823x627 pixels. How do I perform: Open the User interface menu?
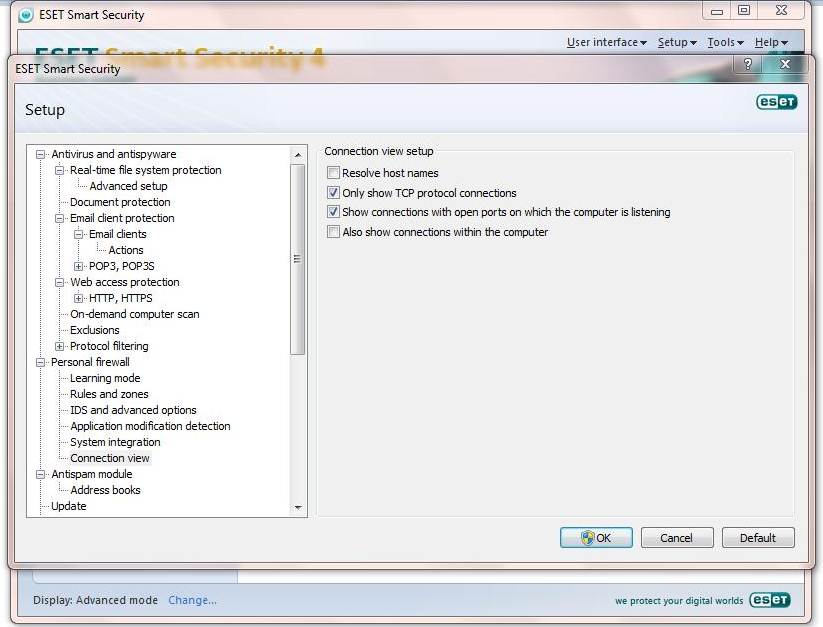coord(606,42)
